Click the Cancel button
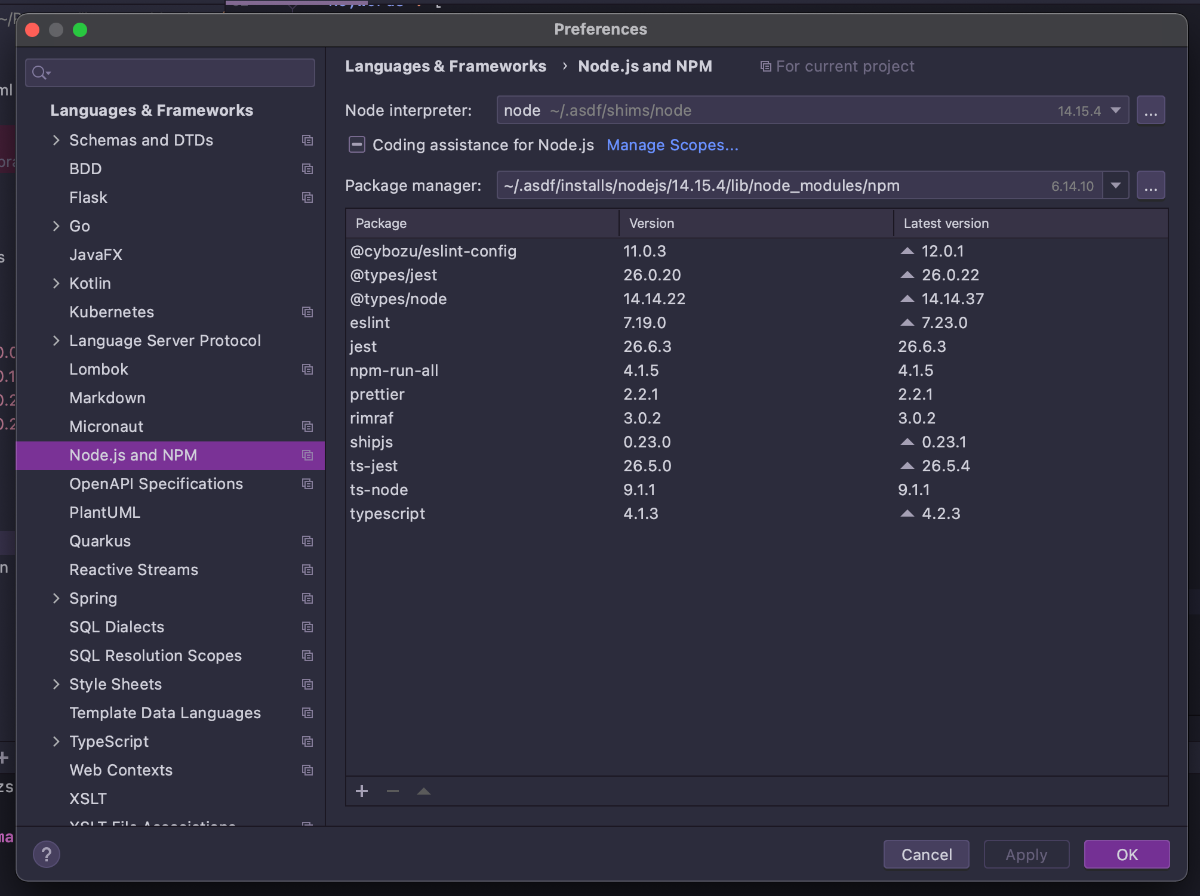This screenshot has width=1200, height=896. tap(927, 854)
